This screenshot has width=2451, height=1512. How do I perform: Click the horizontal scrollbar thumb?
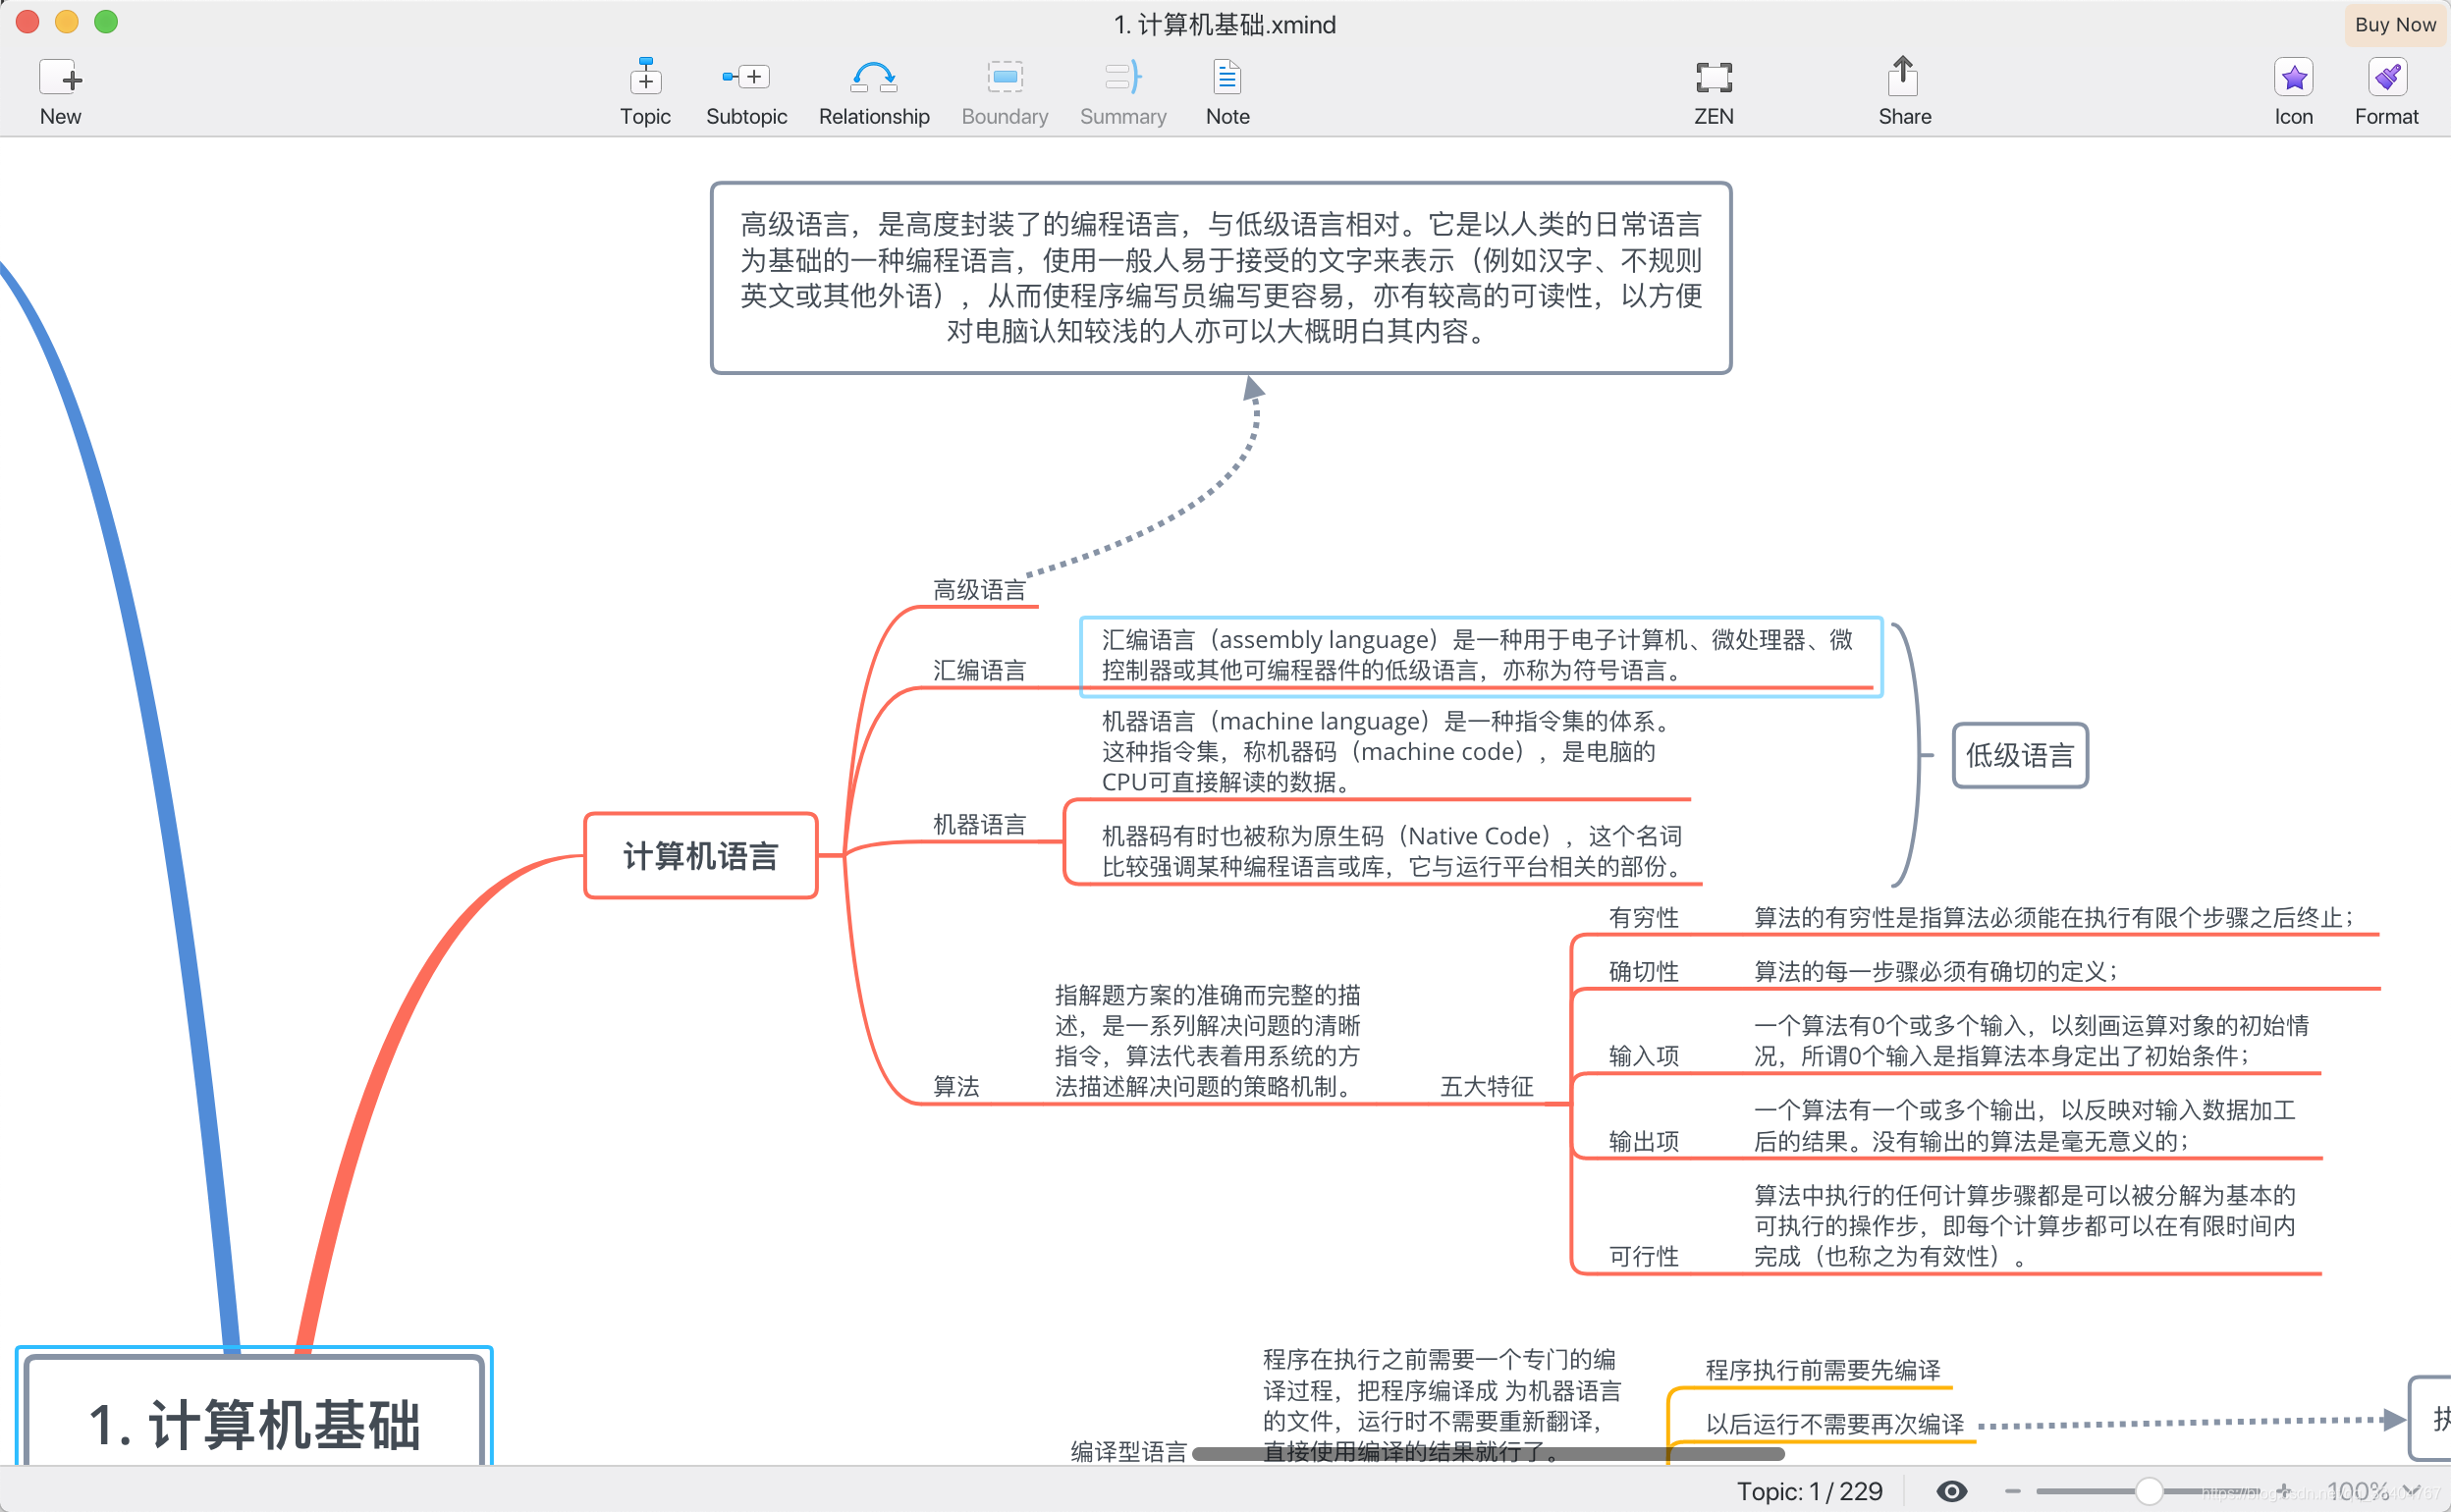[x=1488, y=1453]
